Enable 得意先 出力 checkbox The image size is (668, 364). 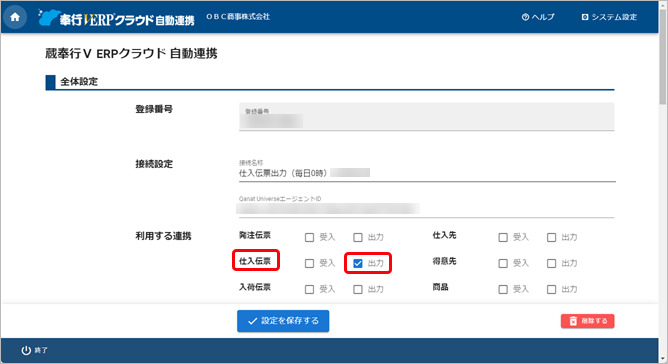(x=551, y=263)
